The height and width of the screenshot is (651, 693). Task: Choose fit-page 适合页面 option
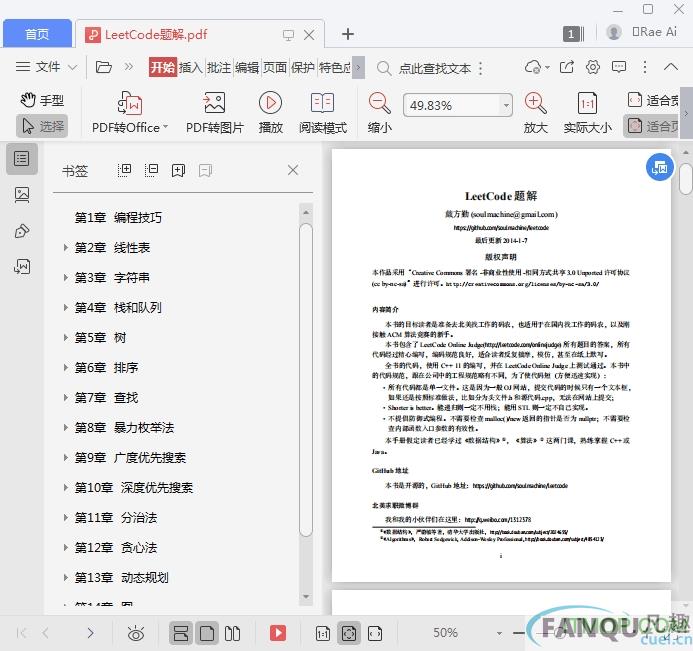651,126
